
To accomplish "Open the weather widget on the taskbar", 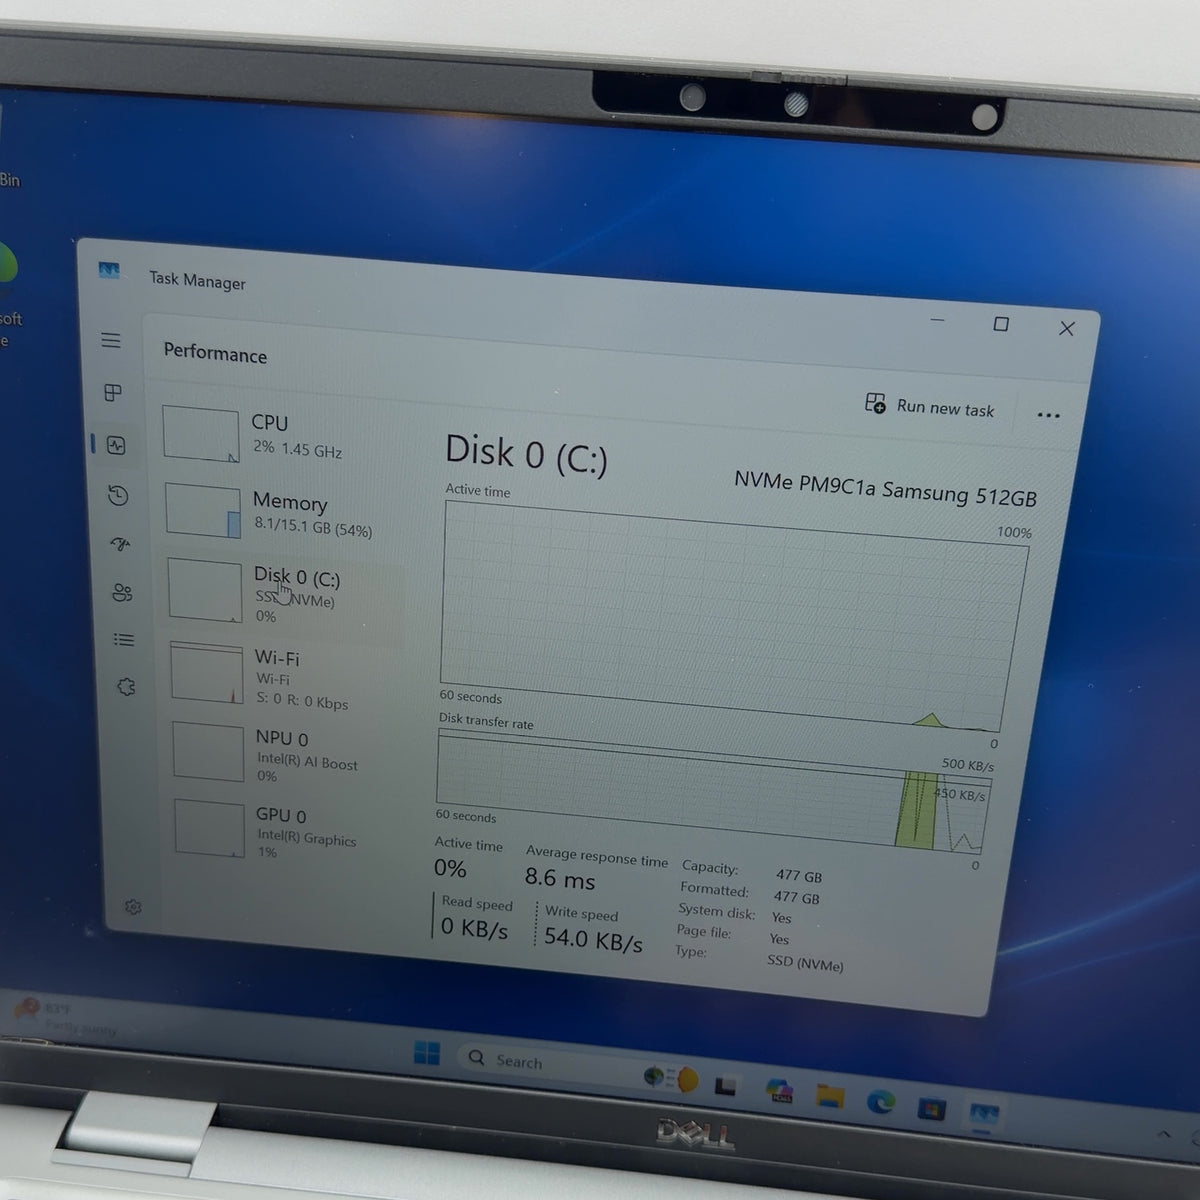I will 65,1018.
